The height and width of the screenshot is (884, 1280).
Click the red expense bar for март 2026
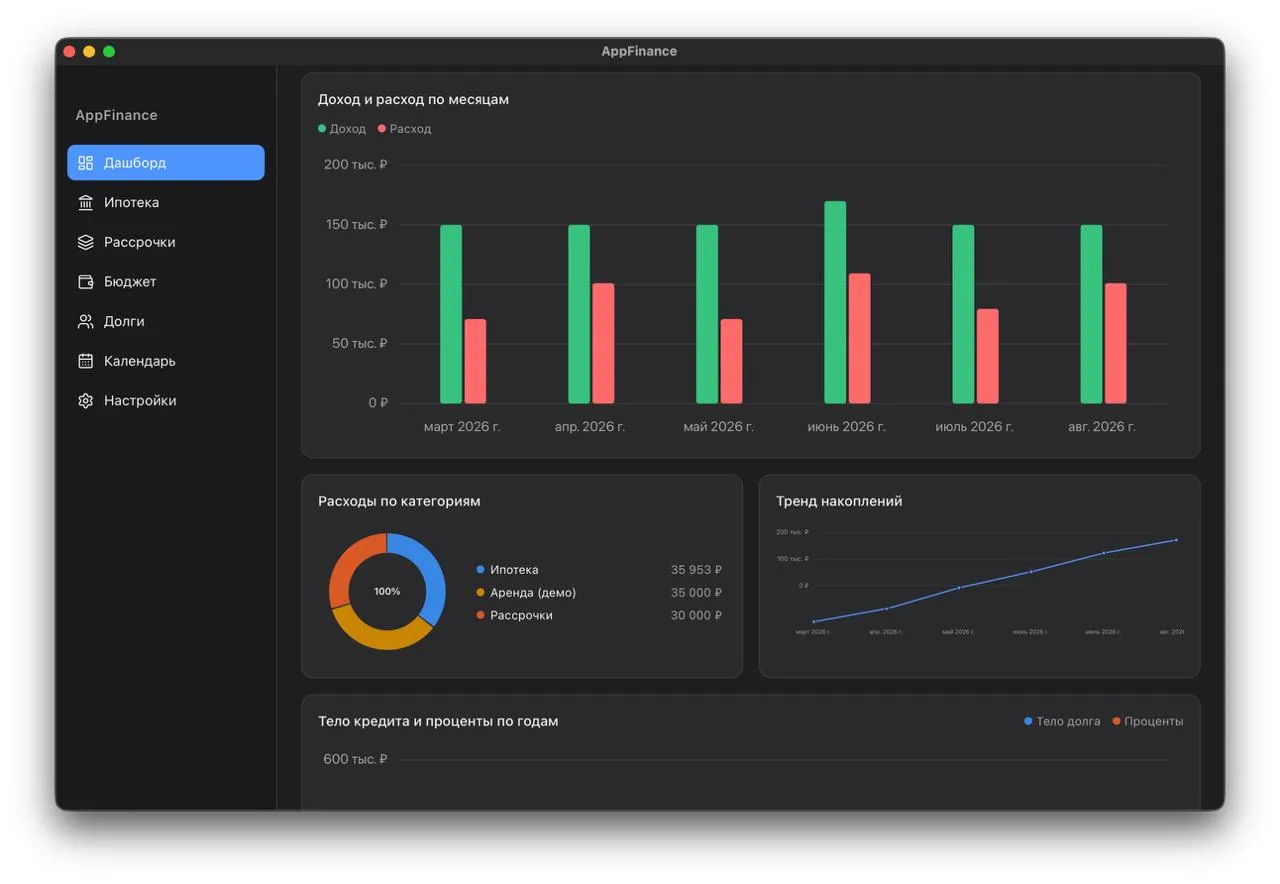(475, 362)
